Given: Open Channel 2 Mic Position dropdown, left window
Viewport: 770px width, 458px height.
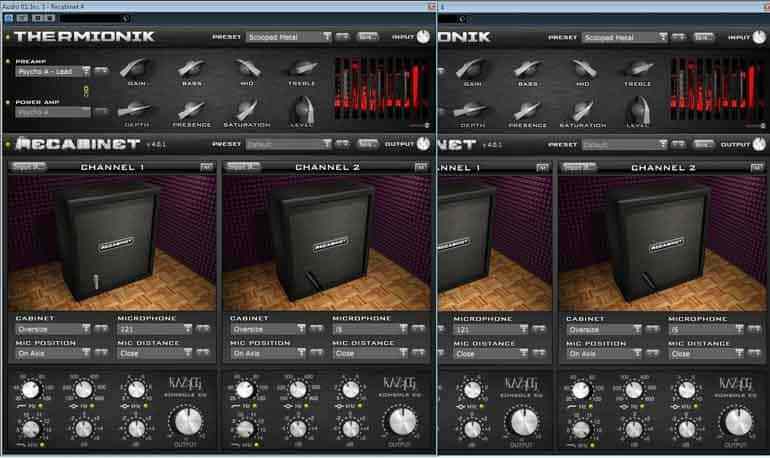Looking at the screenshot, I should pyautogui.click(x=268, y=353).
